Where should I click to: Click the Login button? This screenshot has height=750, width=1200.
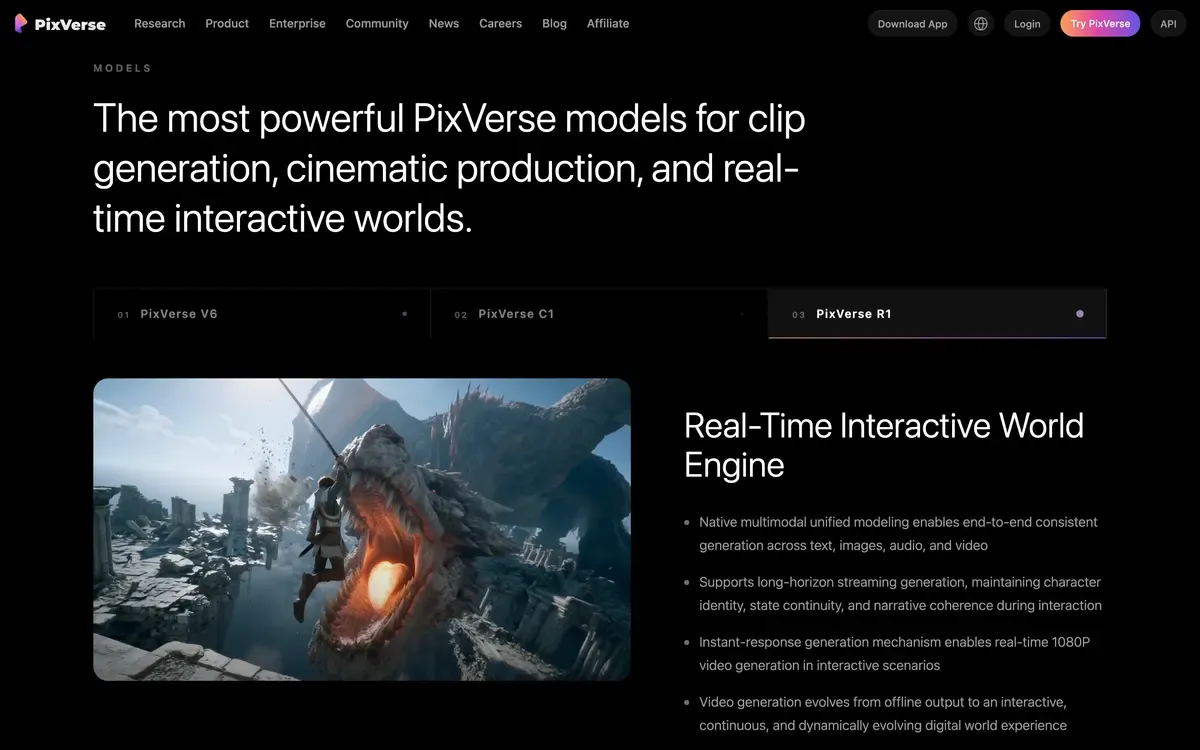pos(1027,23)
